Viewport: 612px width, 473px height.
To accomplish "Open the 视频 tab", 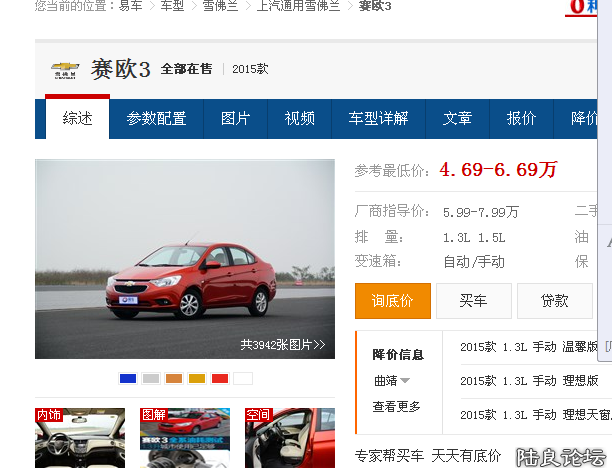I will [x=299, y=119].
